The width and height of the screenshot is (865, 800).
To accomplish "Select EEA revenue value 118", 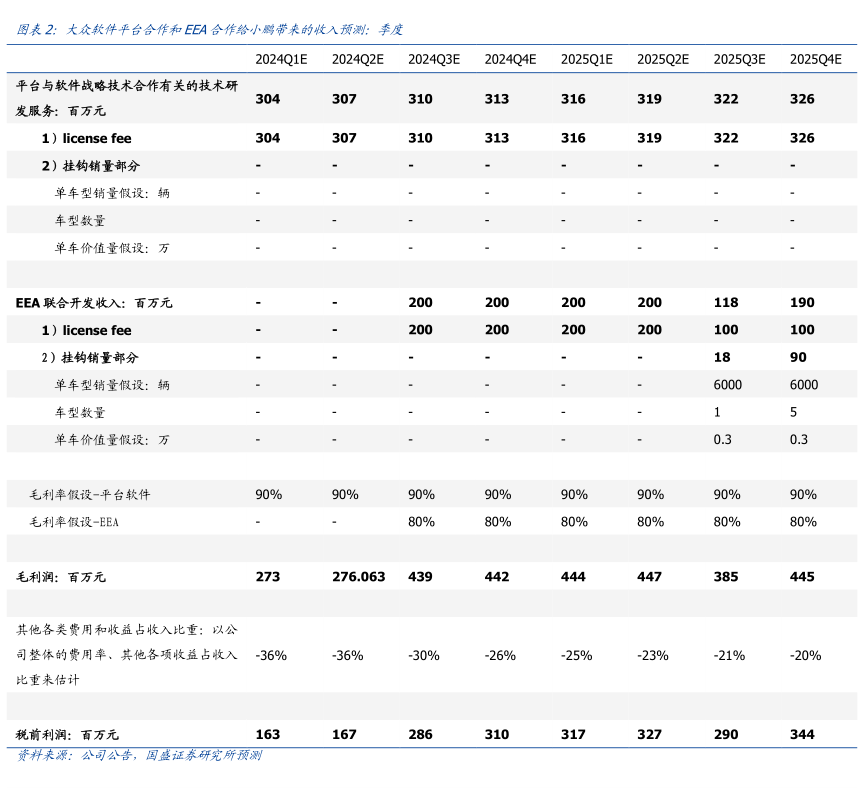I will point(726,303).
